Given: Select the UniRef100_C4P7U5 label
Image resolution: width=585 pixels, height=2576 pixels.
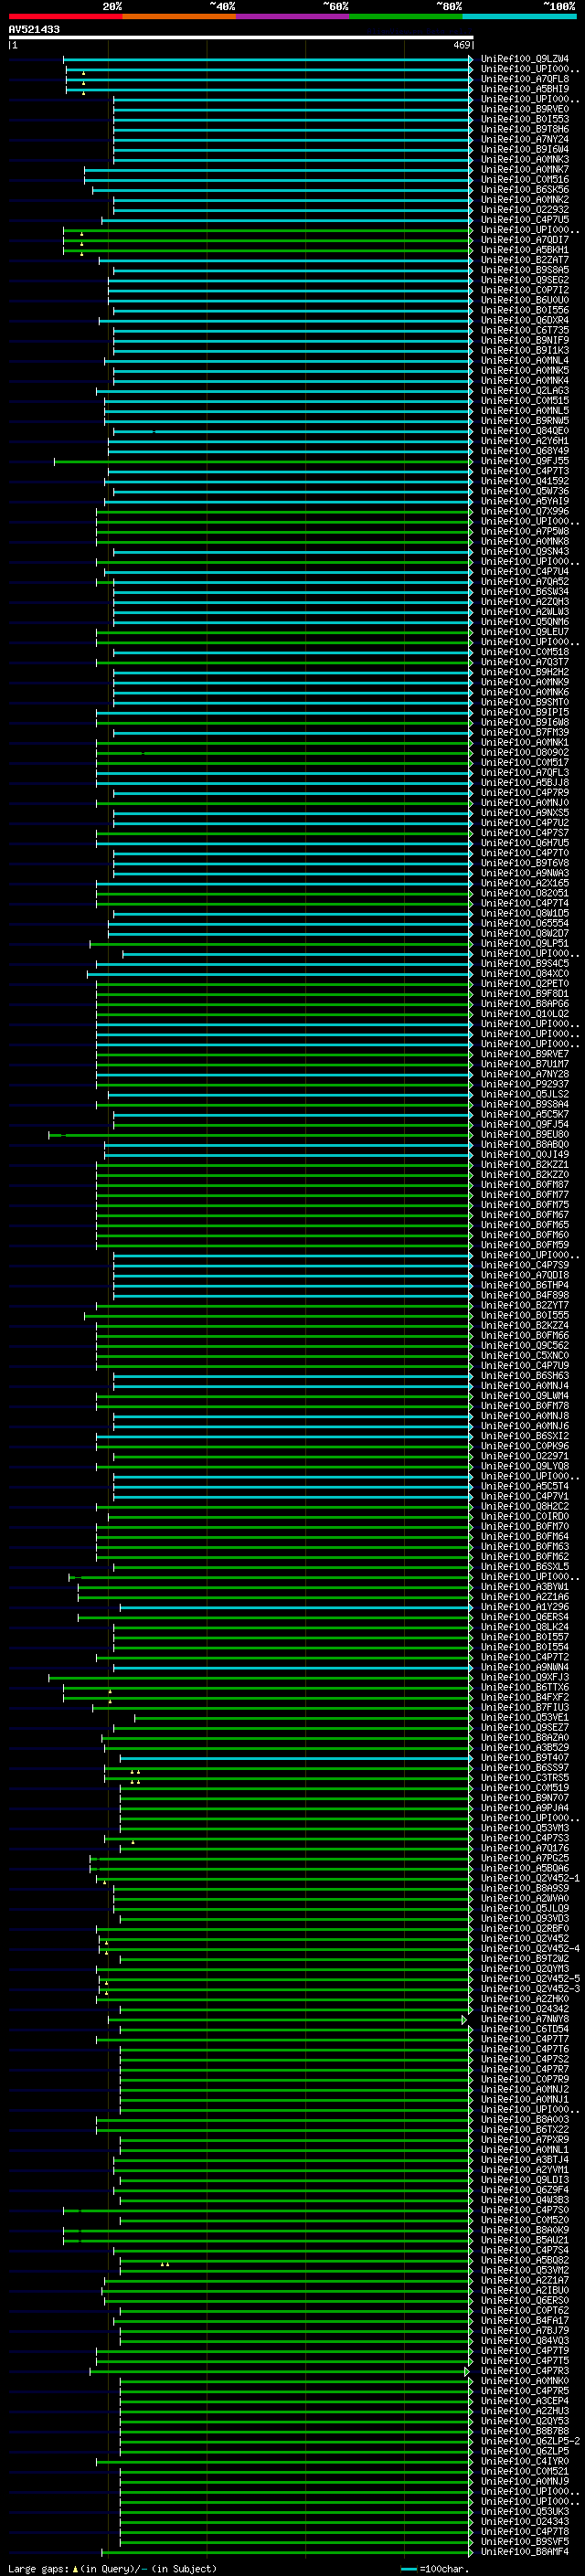Looking at the screenshot, I should [525, 220].
